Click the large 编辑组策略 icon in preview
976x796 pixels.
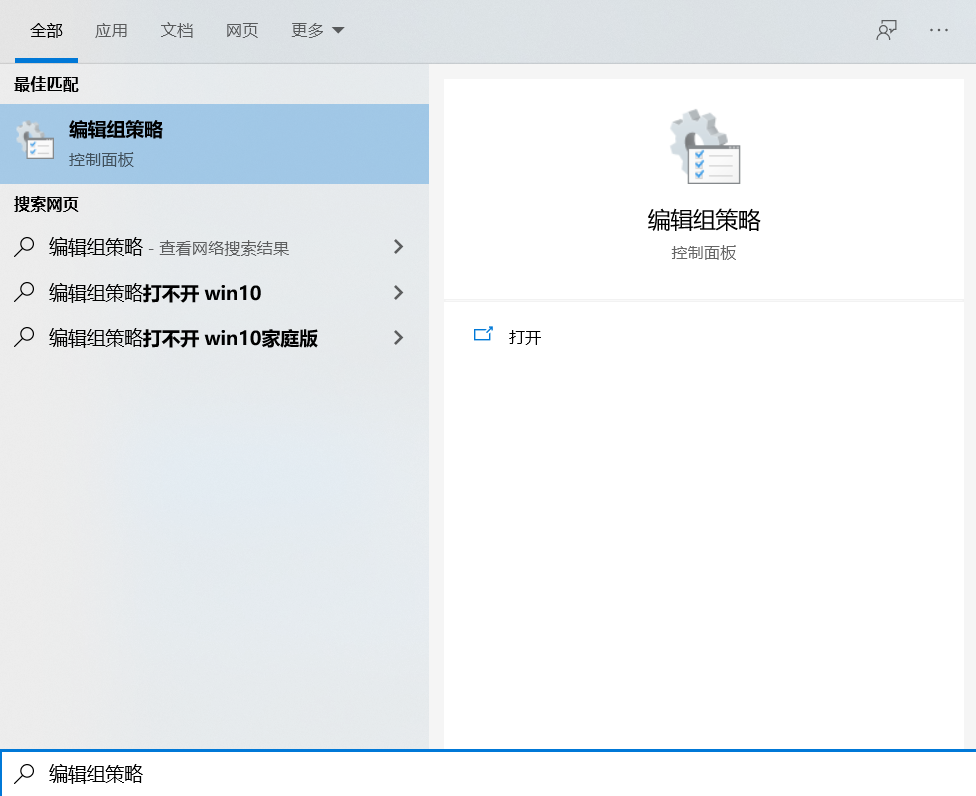[704, 149]
